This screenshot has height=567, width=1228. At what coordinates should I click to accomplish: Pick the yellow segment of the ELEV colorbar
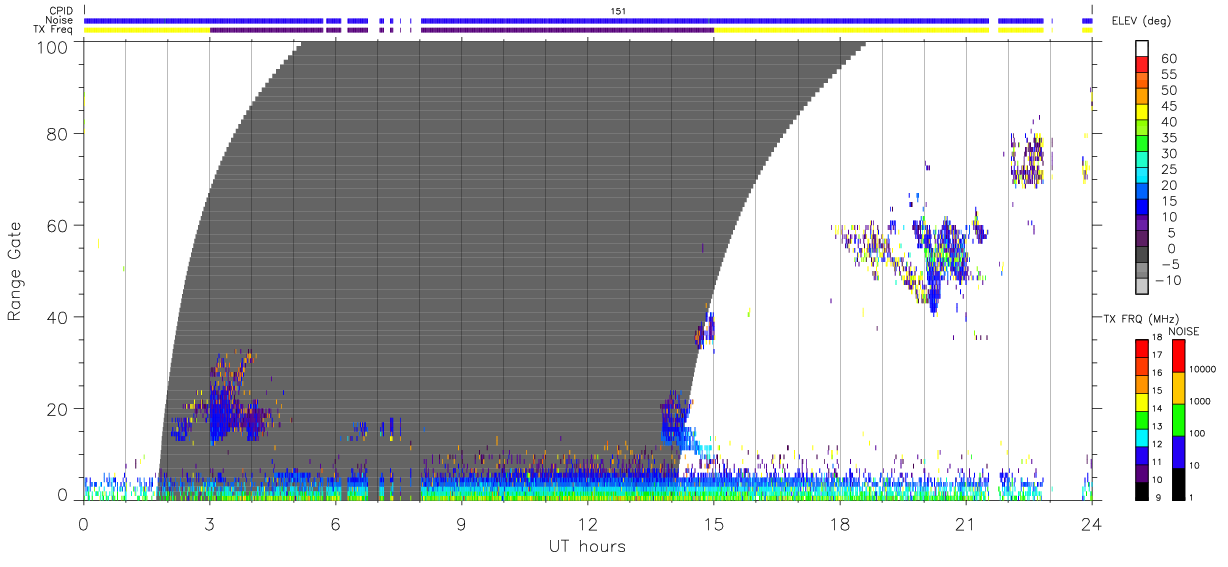[1142, 114]
